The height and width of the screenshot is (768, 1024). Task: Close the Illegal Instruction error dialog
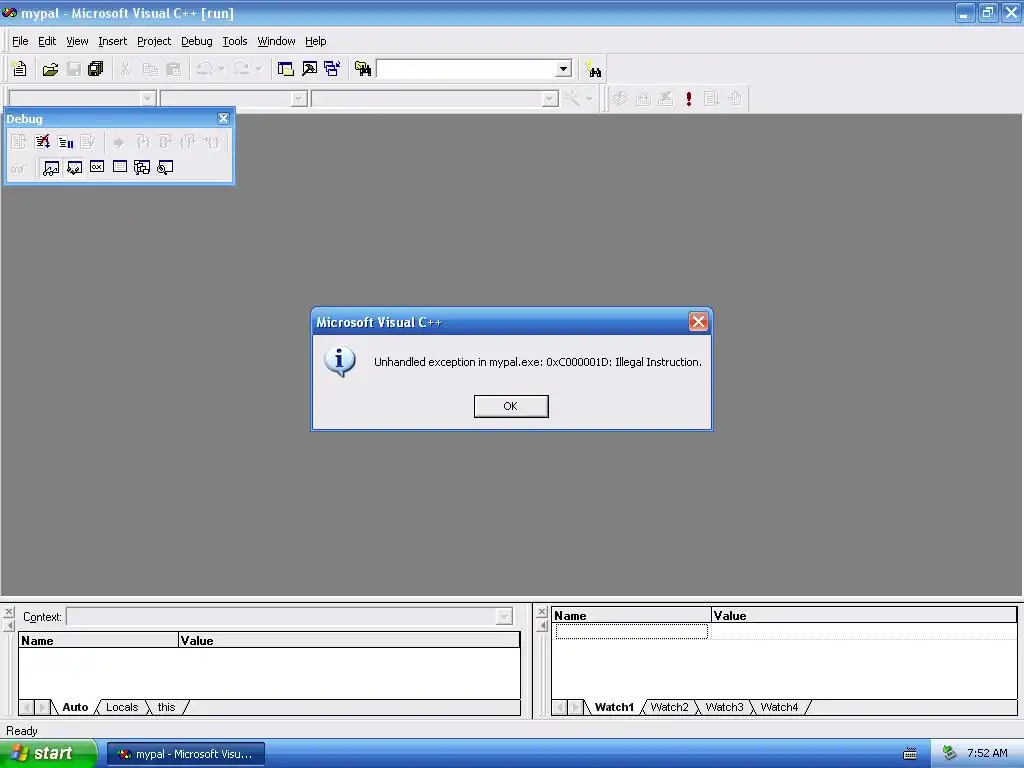tap(698, 321)
